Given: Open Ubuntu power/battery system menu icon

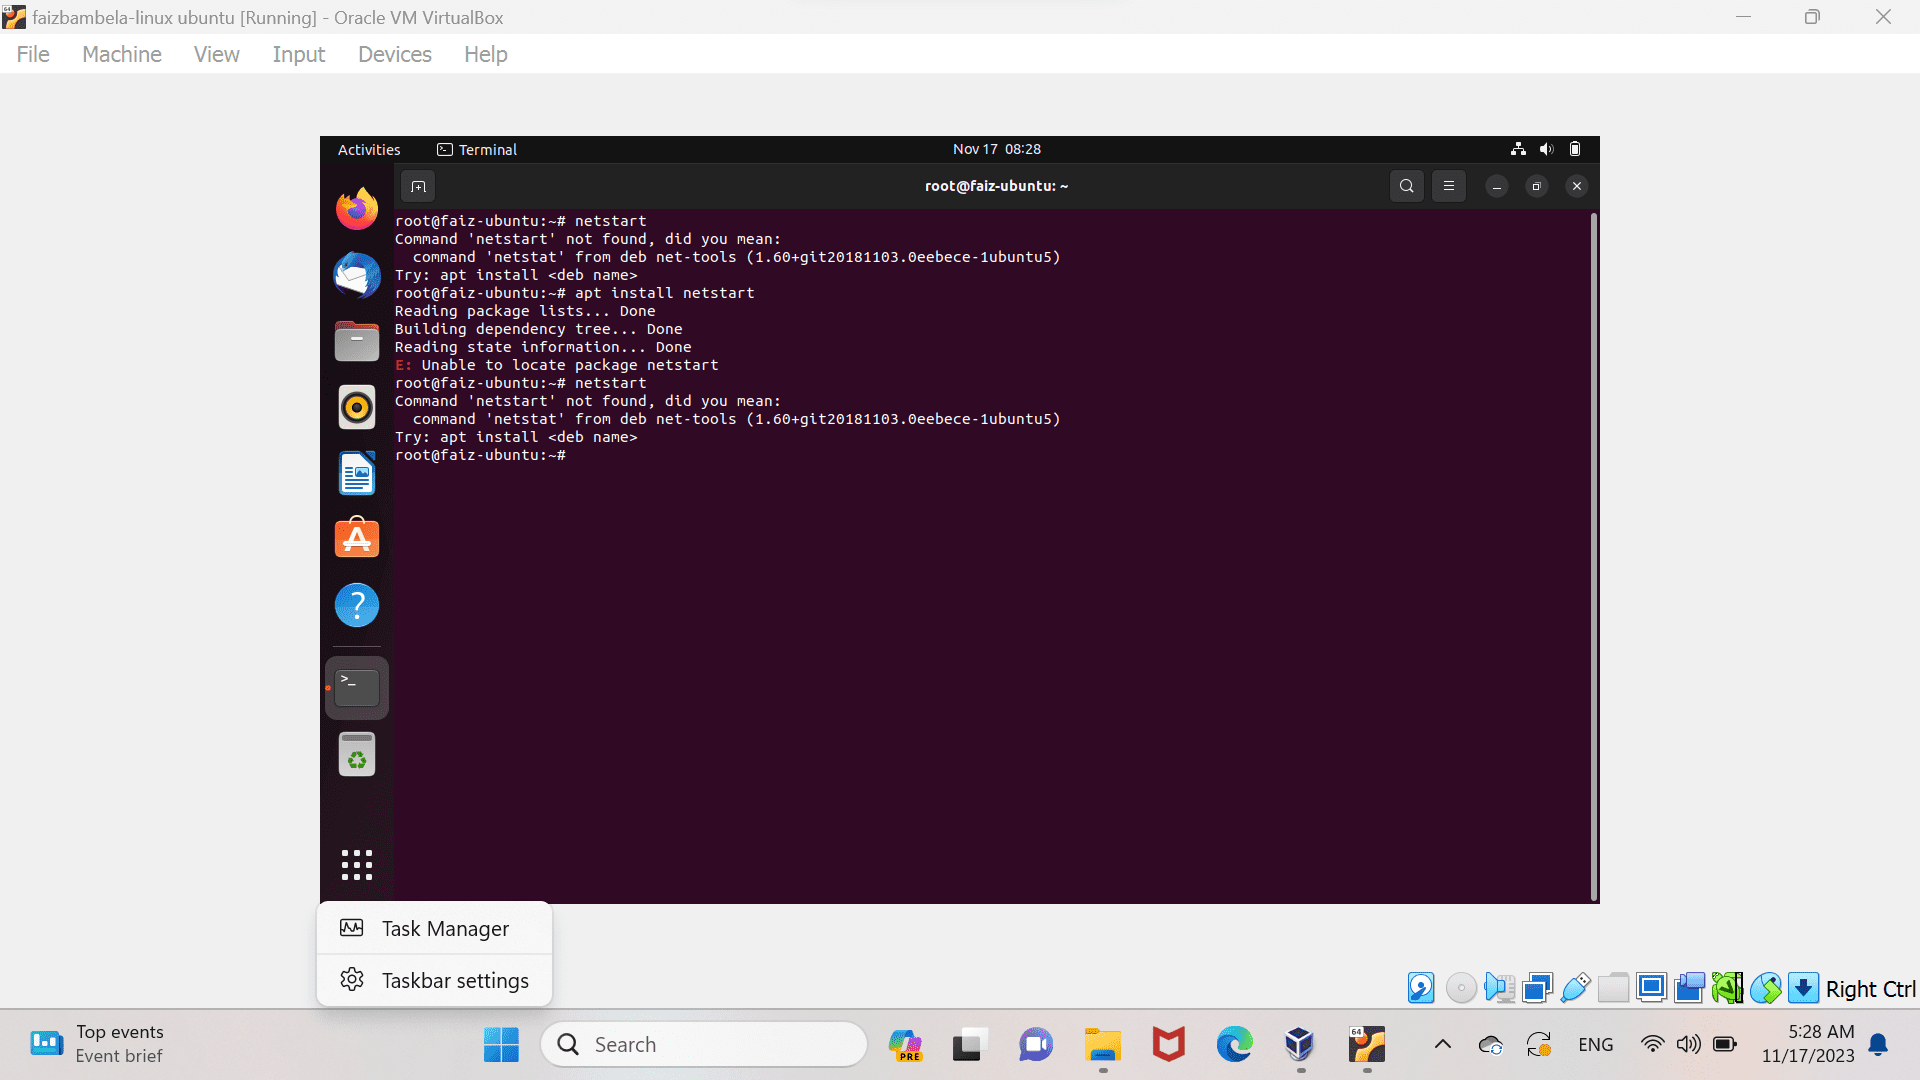Looking at the screenshot, I should [1575, 149].
